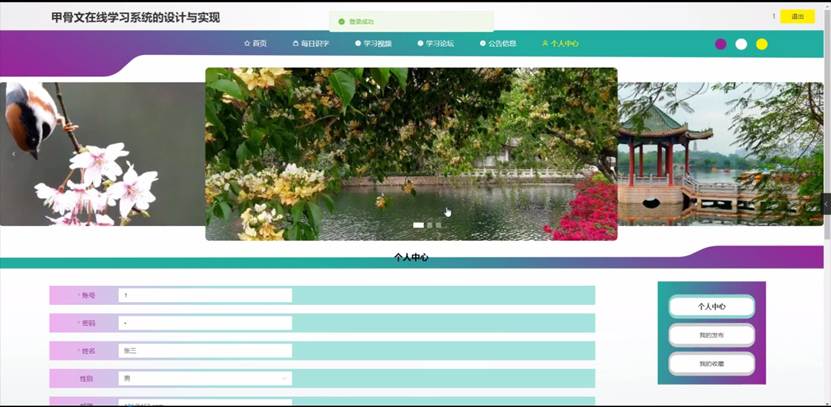The image size is (831, 407).
Task: Go to 学习视频 in navigation bar
Action: [x=374, y=43]
